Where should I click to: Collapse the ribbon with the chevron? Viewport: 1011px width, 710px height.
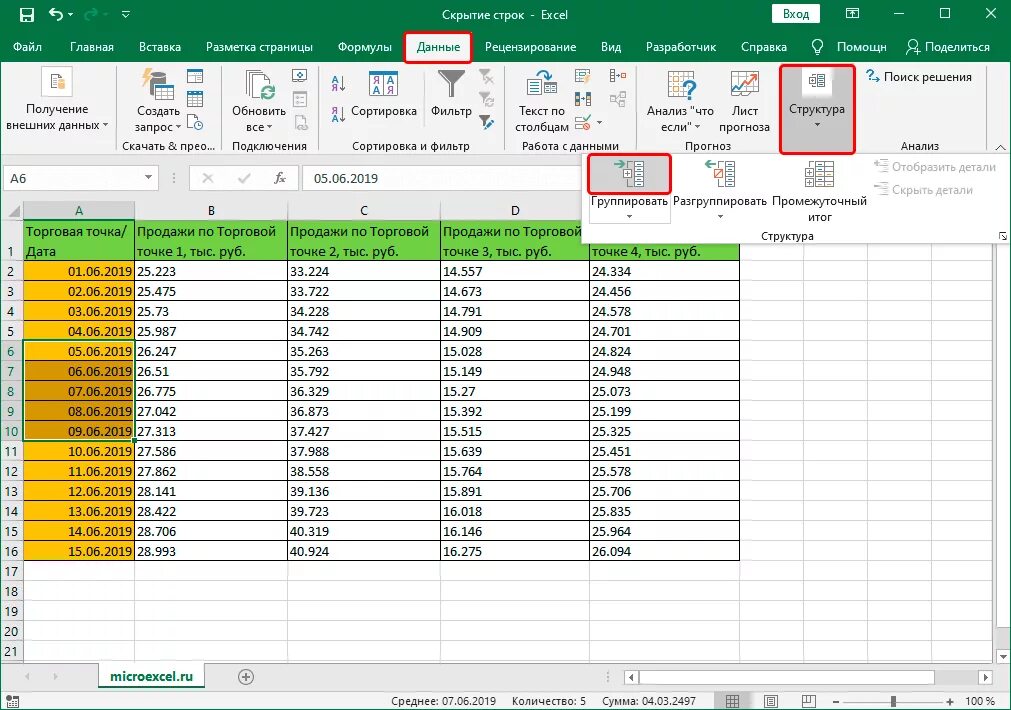point(1000,148)
